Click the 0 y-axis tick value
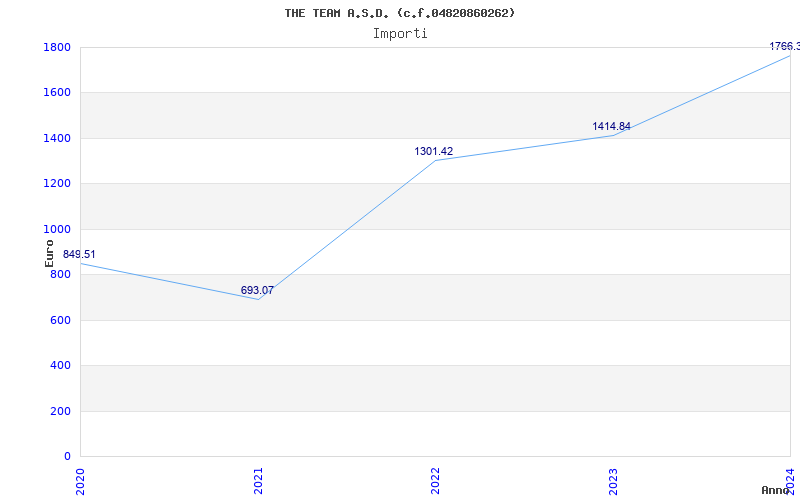This screenshot has height=500, width=800. (x=66, y=457)
